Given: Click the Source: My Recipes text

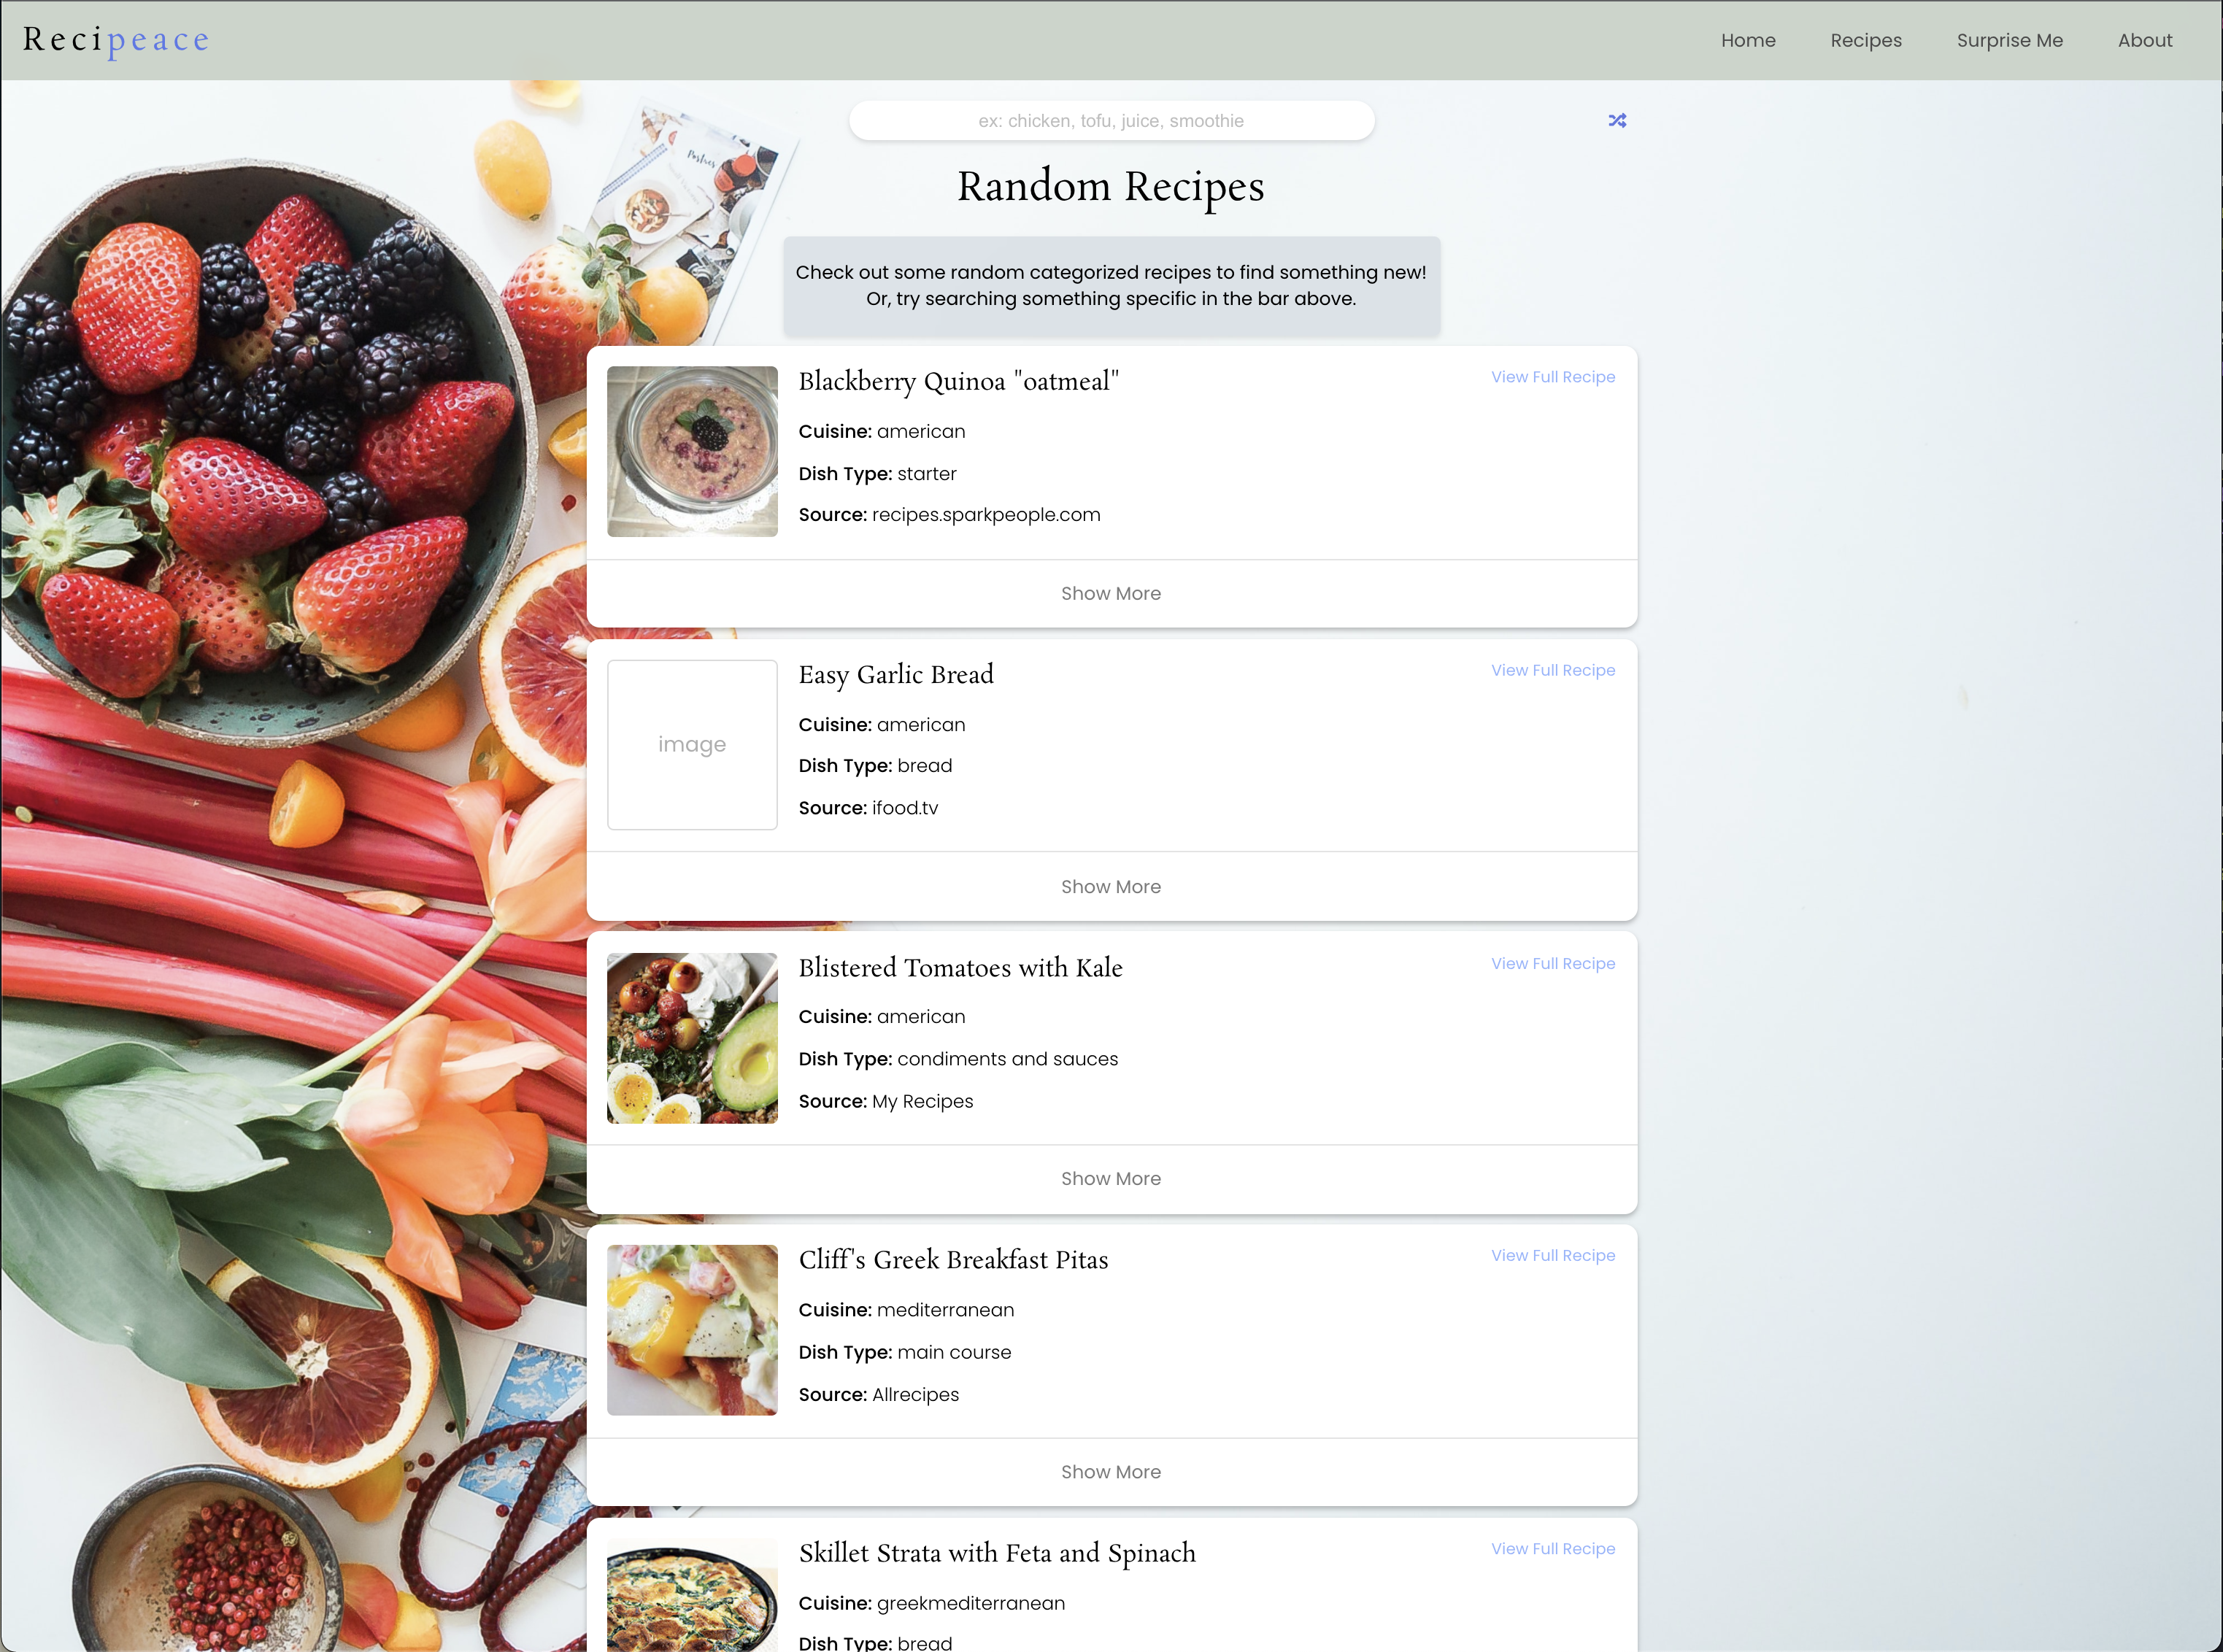Looking at the screenshot, I should click(886, 1101).
